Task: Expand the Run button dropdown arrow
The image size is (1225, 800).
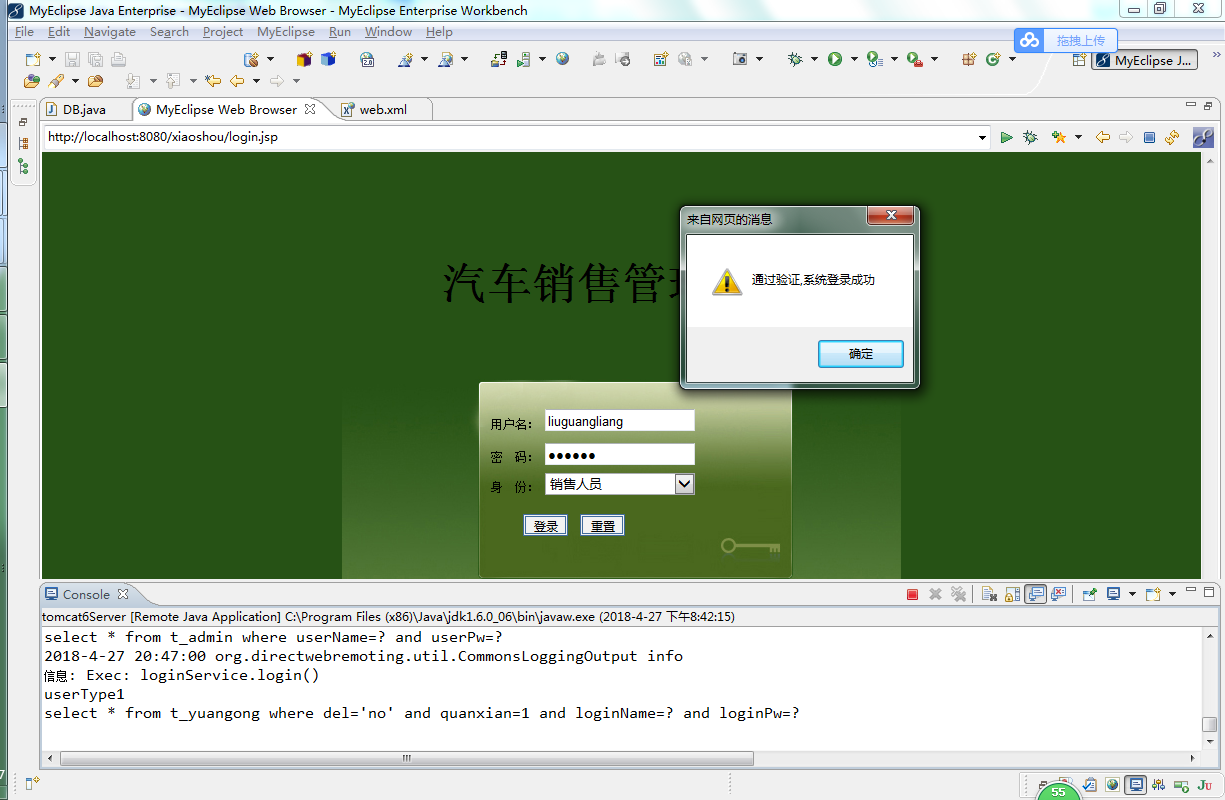Action: point(854,60)
